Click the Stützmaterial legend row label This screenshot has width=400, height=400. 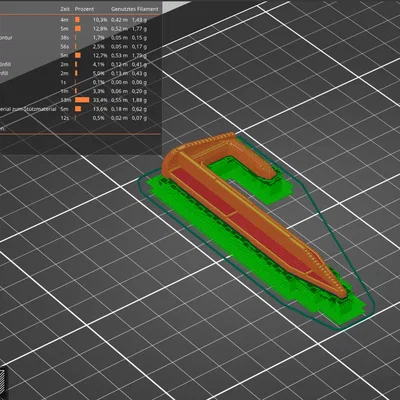point(28,109)
